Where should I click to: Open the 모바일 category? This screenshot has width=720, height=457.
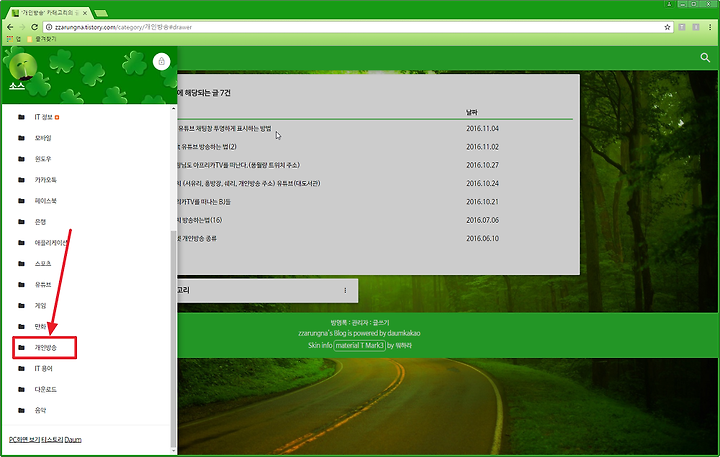point(43,138)
